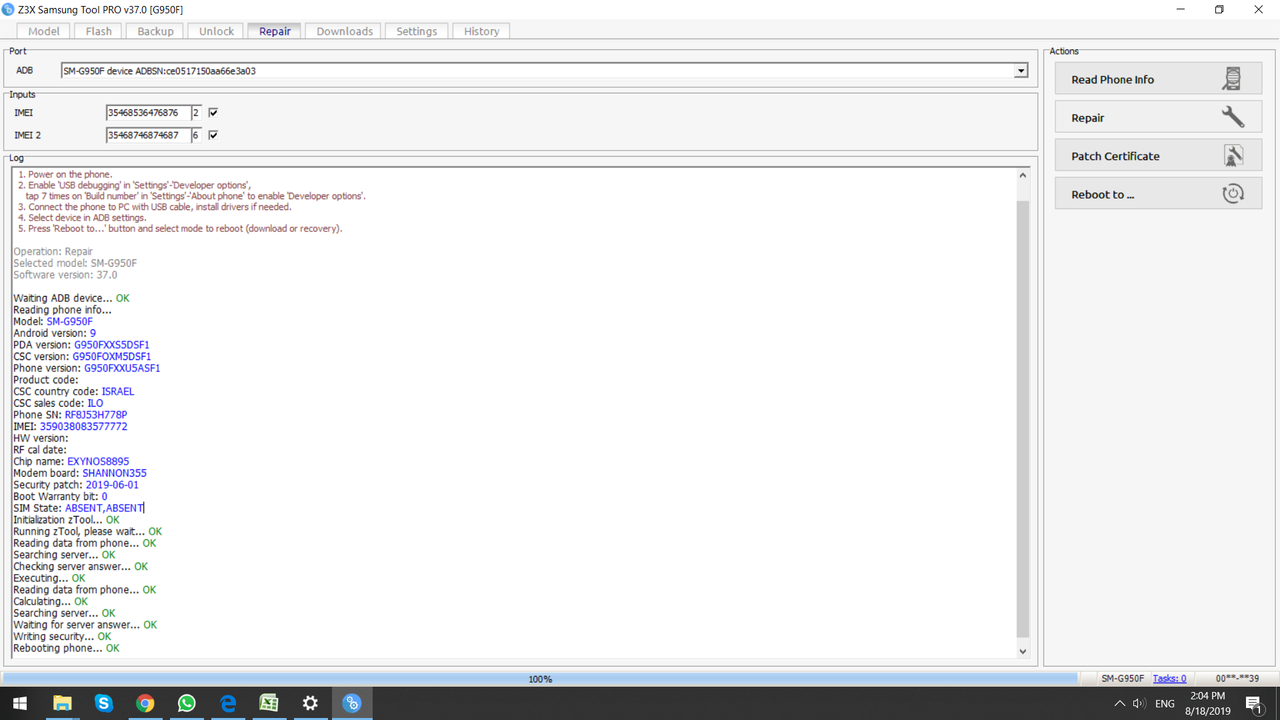Click the SM-G950F status bar label
1280x720 pixels.
coord(1122,678)
